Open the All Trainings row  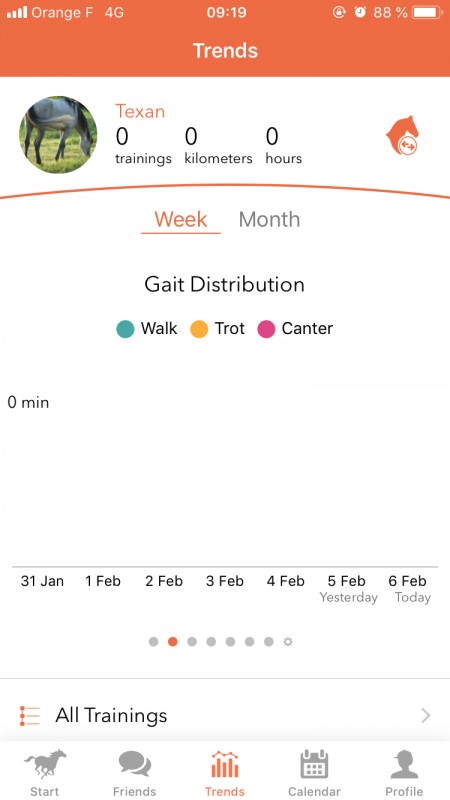[x=225, y=715]
